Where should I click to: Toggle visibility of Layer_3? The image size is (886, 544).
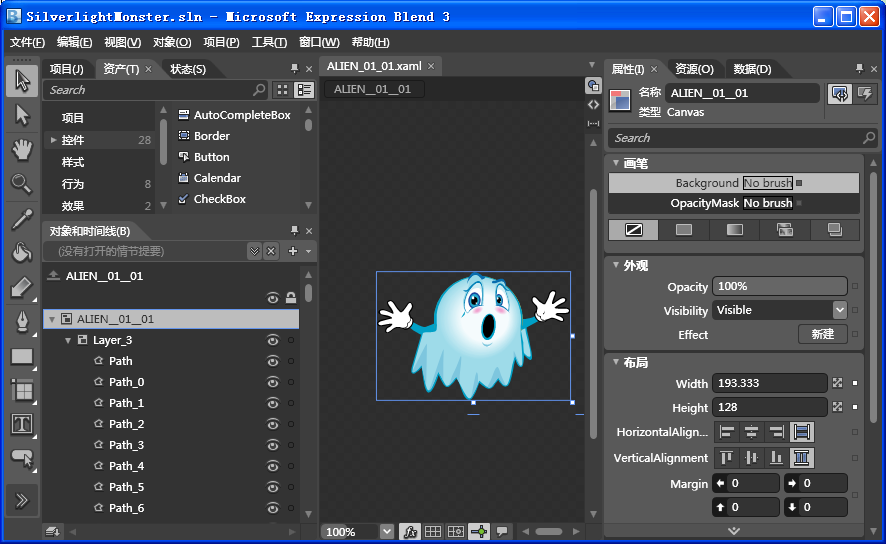click(x=273, y=340)
